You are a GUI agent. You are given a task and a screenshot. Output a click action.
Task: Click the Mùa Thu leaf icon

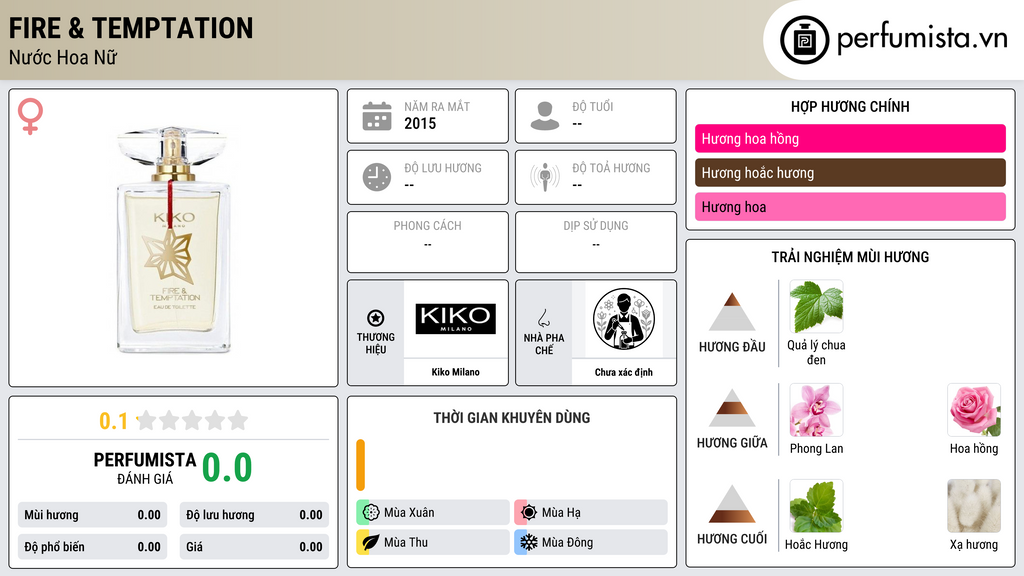coord(371,542)
